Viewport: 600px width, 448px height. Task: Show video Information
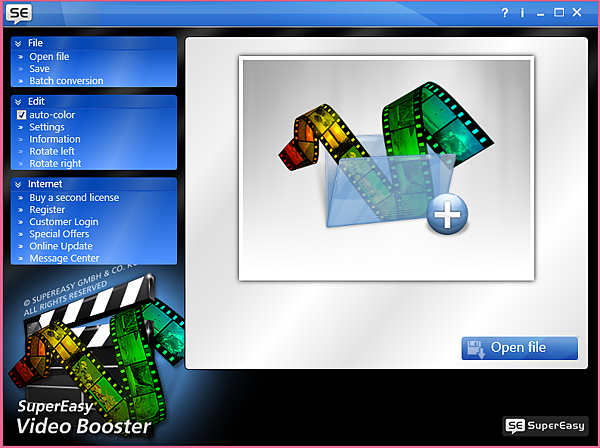[x=55, y=139]
